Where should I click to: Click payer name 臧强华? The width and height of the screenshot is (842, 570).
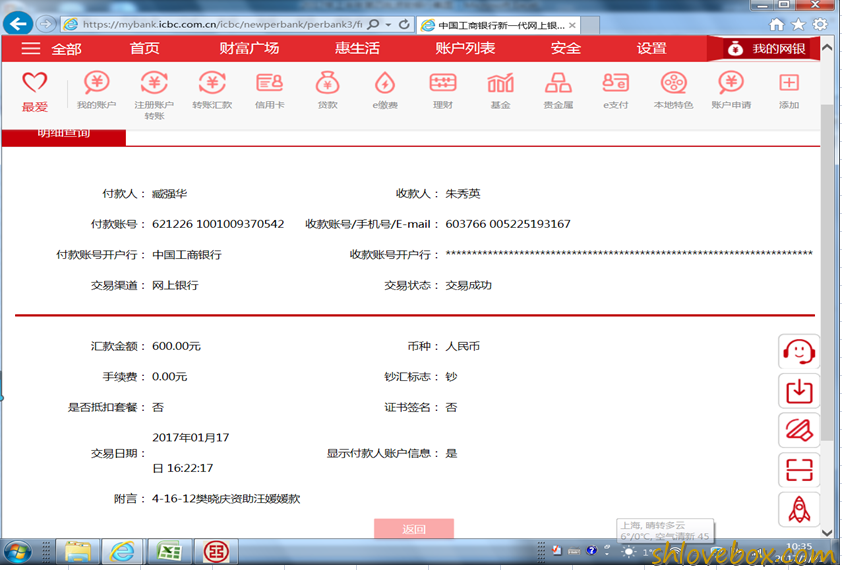pos(169,194)
